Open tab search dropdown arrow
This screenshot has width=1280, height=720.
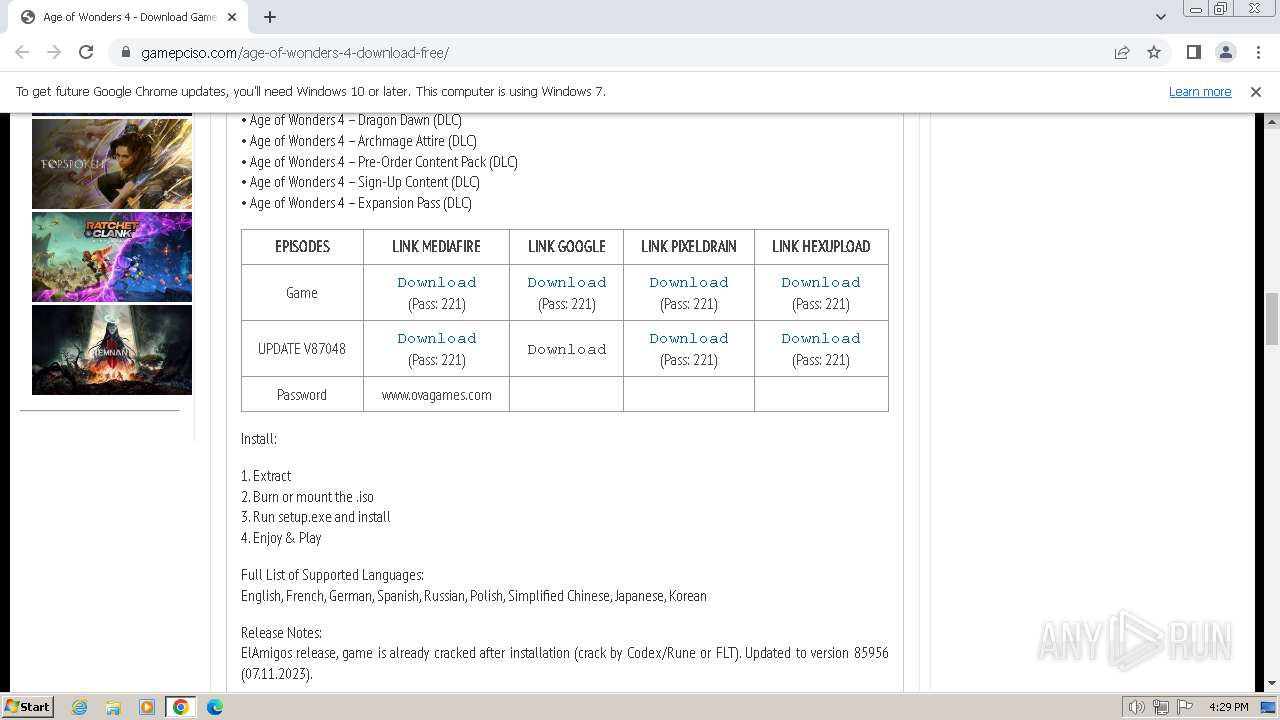point(1160,17)
